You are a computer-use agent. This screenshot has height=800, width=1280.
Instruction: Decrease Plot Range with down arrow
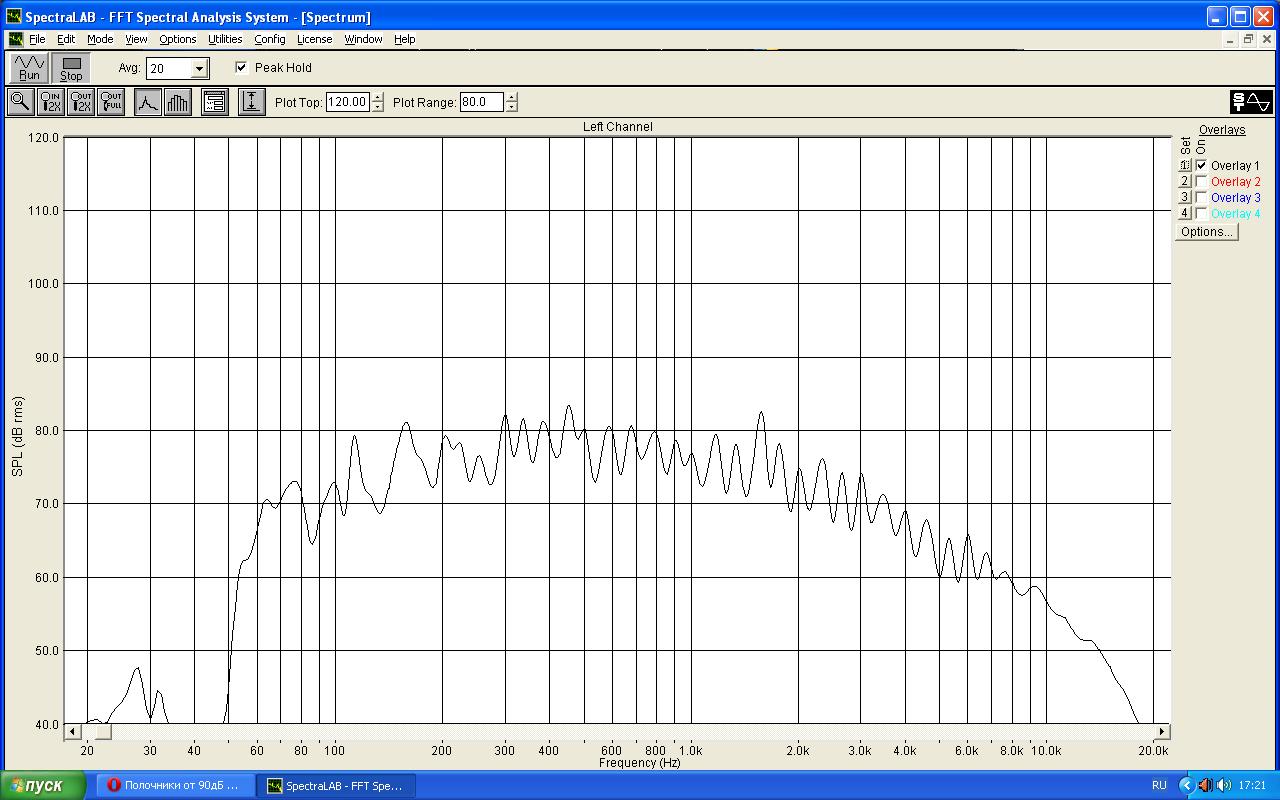click(512, 107)
